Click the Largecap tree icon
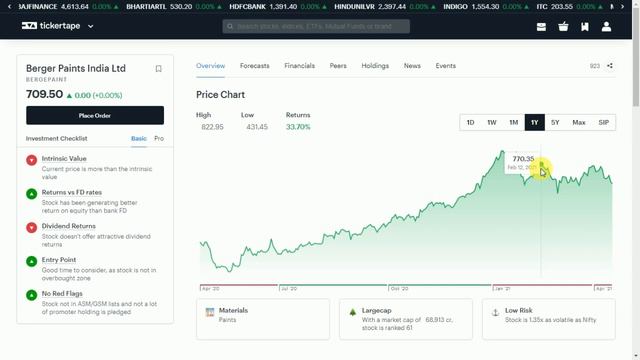 [353, 312]
